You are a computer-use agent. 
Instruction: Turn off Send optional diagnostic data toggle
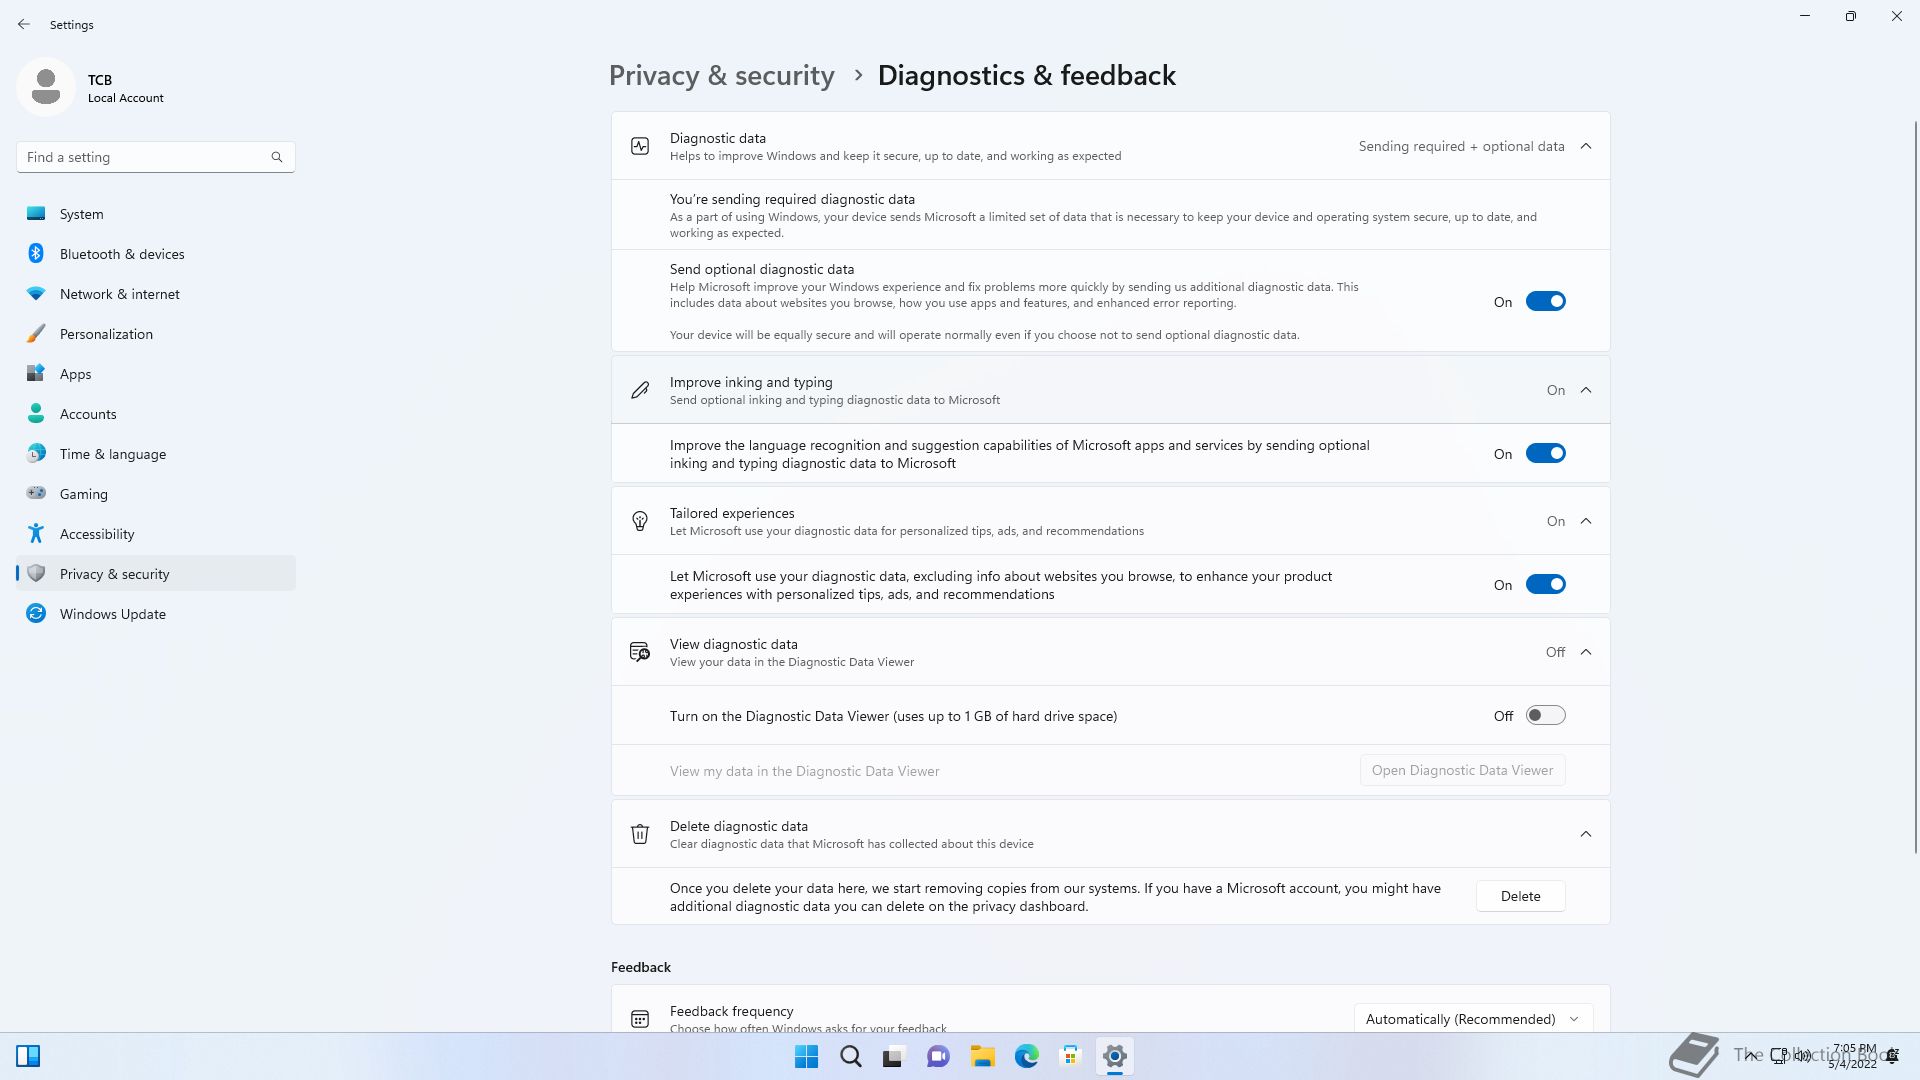[x=1545, y=301]
